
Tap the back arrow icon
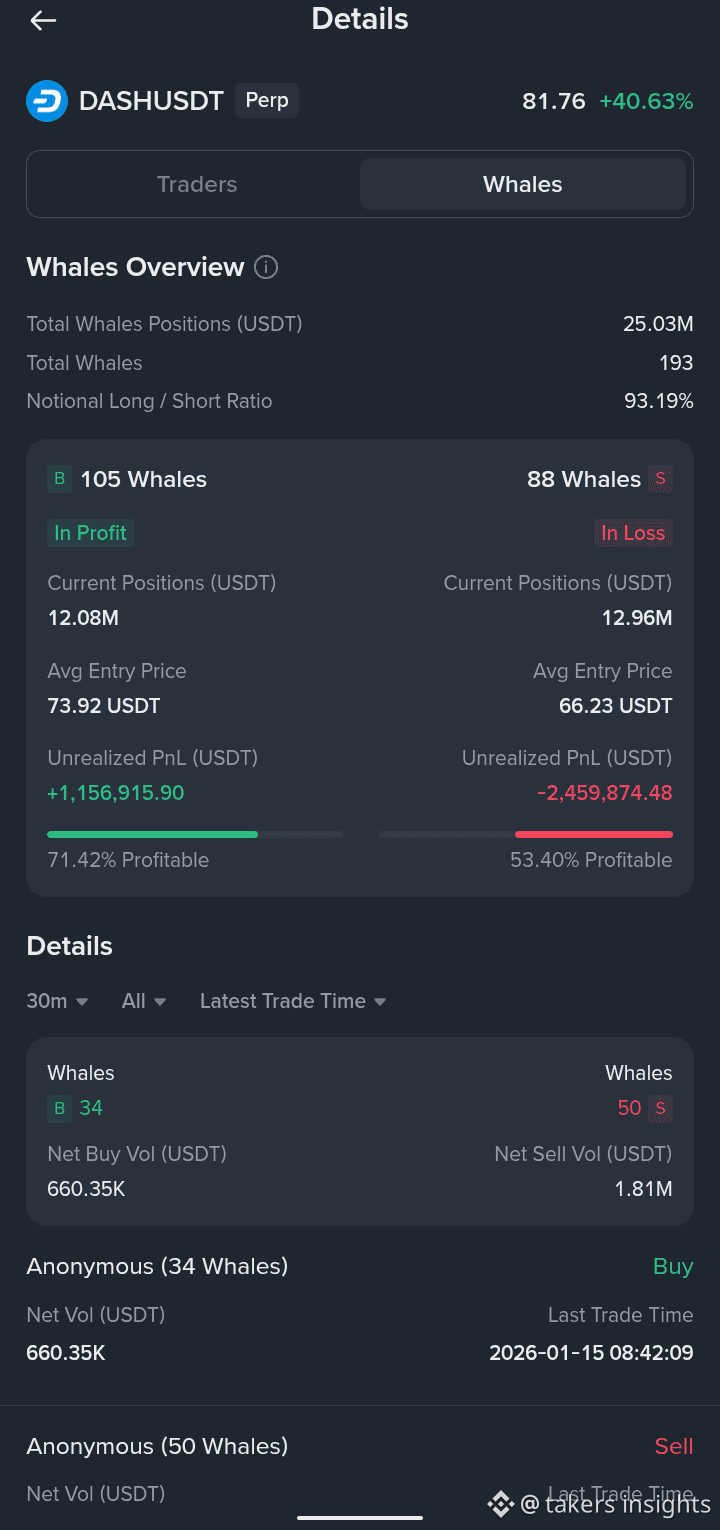point(43,21)
